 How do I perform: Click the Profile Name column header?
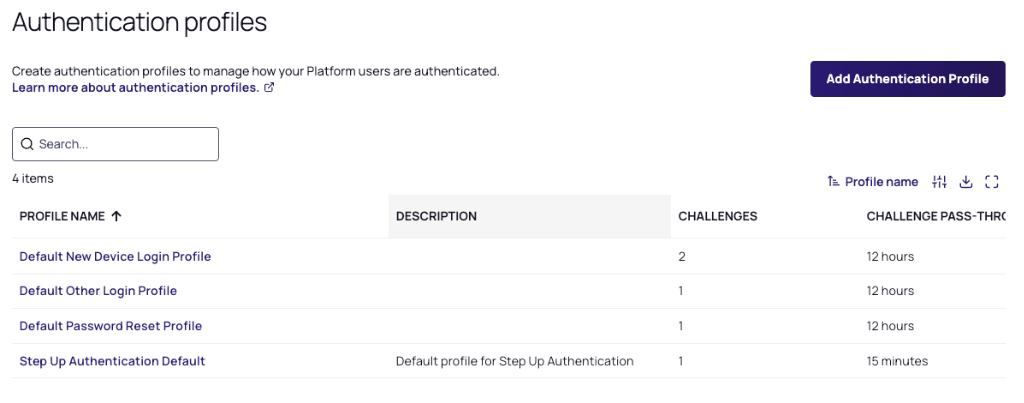click(x=62, y=216)
